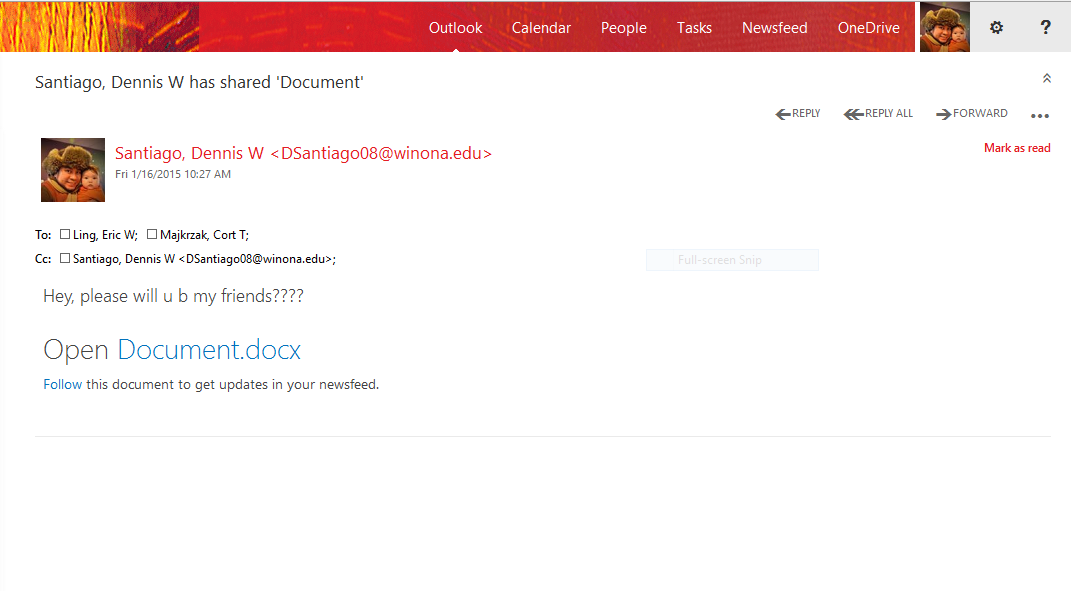Image resolution: width=1071 pixels, height=591 pixels.
Task: Click the Reply arrow icon
Action: (x=783, y=114)
